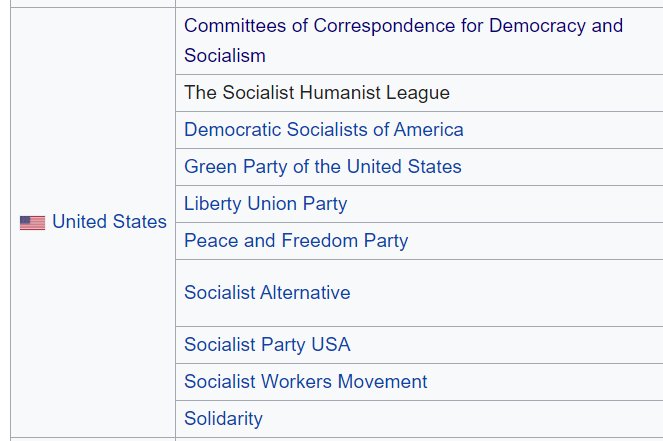
Task: Click empty space beside Socialist Party USA
Action: (500, 345)
